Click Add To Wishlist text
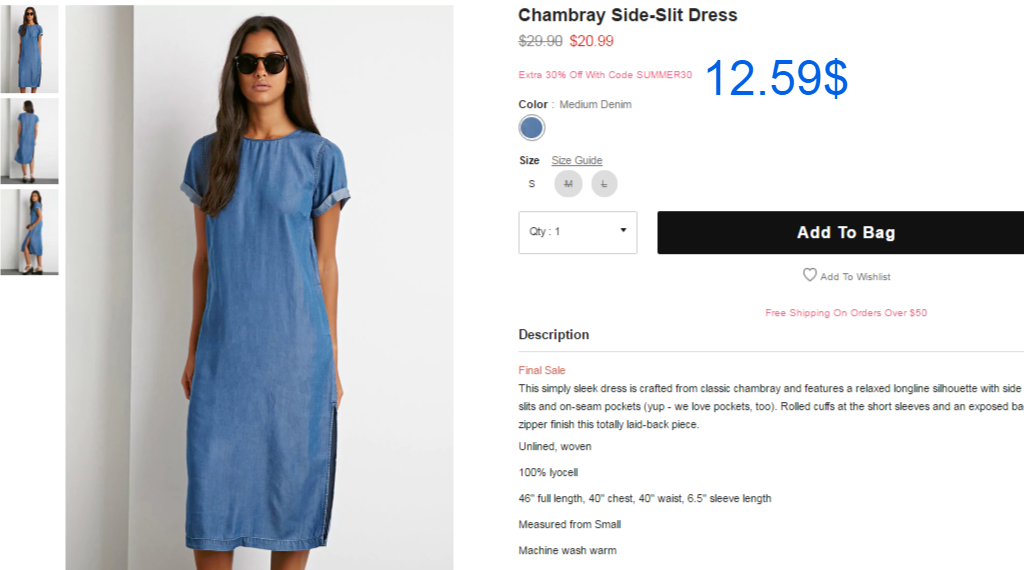This screenshot has width=1024, height=570. (x=855, y=277)
